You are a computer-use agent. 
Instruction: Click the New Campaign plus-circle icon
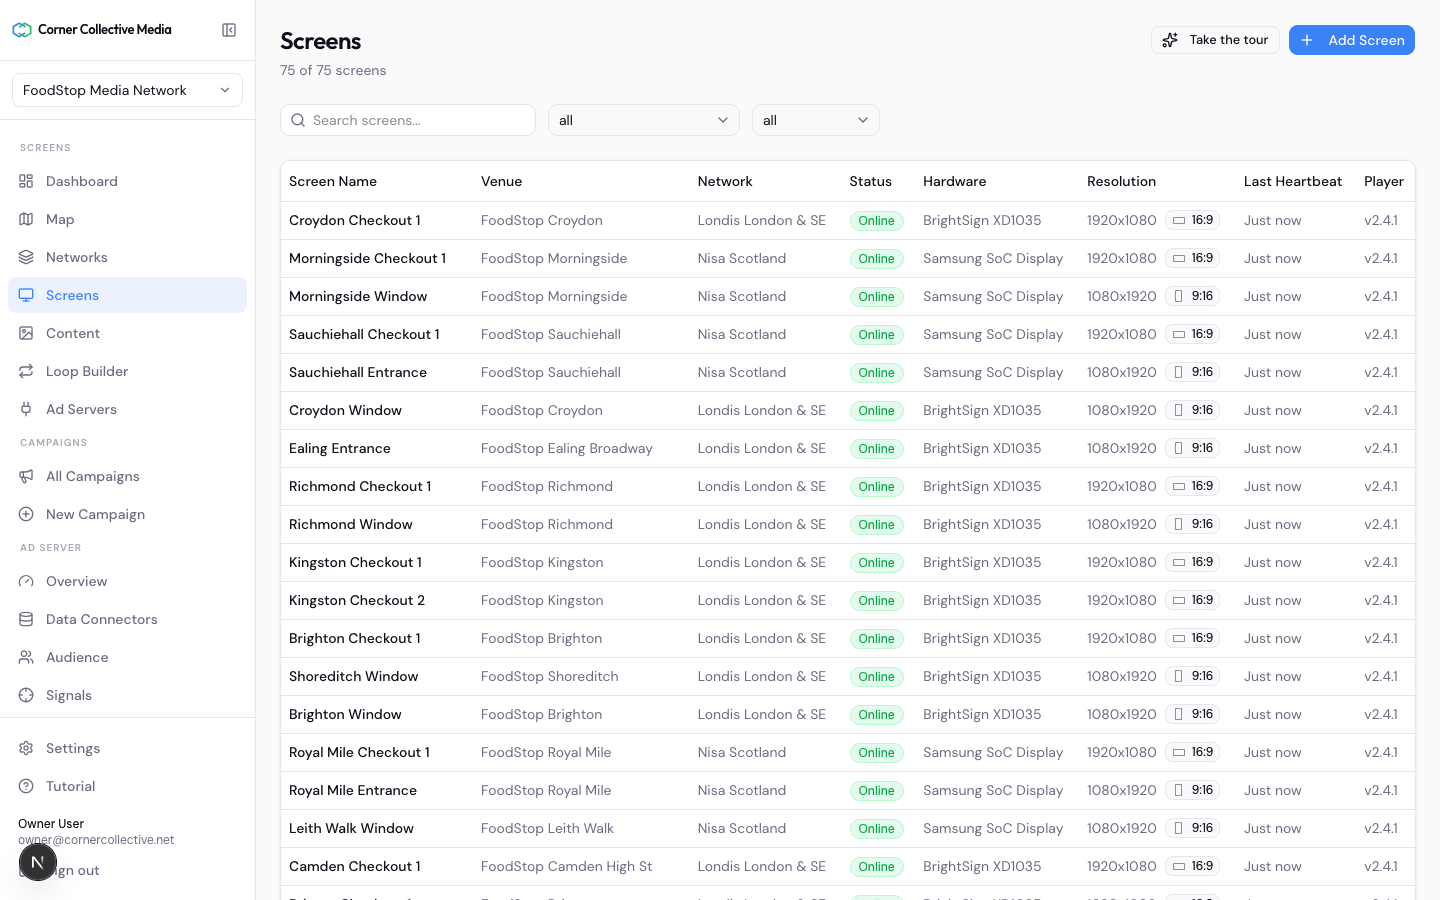pos(26,514)
